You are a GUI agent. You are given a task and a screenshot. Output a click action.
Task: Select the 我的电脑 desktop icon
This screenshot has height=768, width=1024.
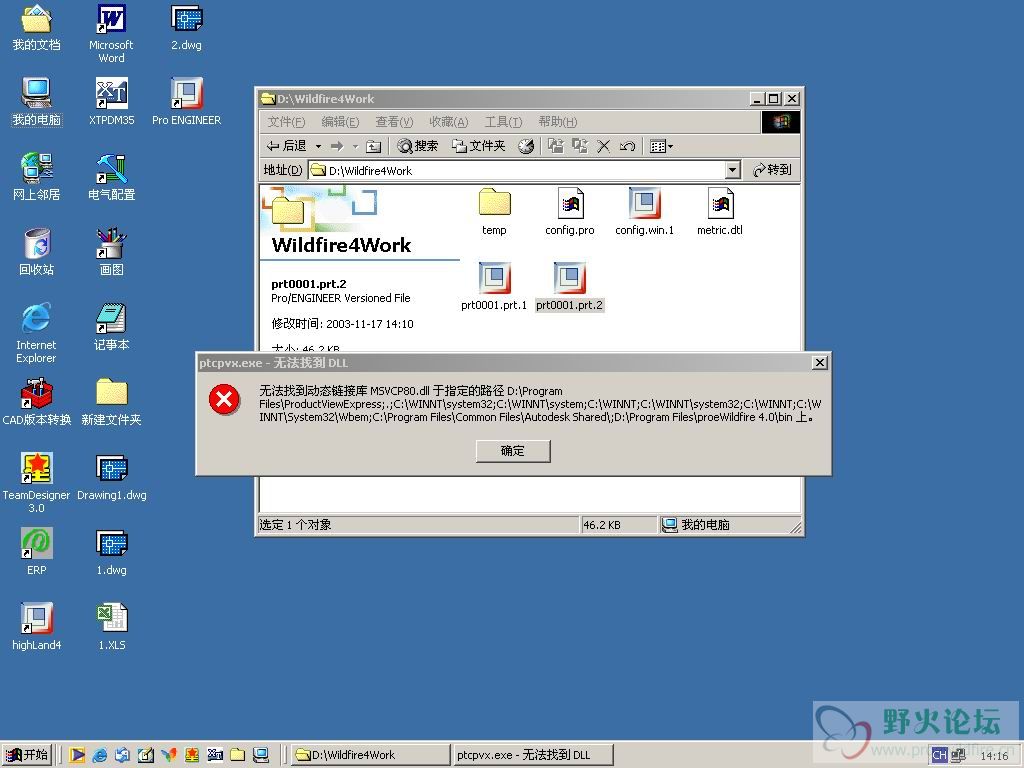(37, 102)
